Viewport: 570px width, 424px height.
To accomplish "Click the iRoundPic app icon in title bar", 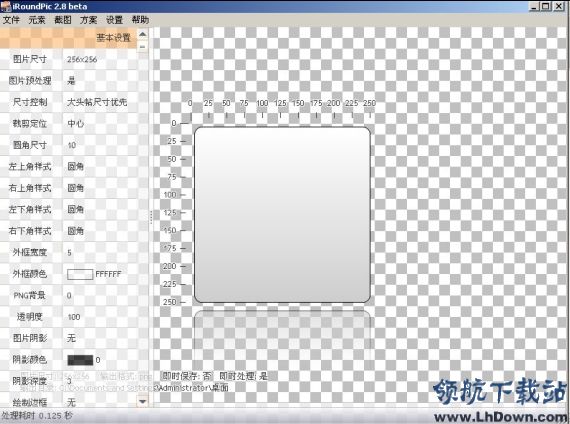I will [6, 6].
